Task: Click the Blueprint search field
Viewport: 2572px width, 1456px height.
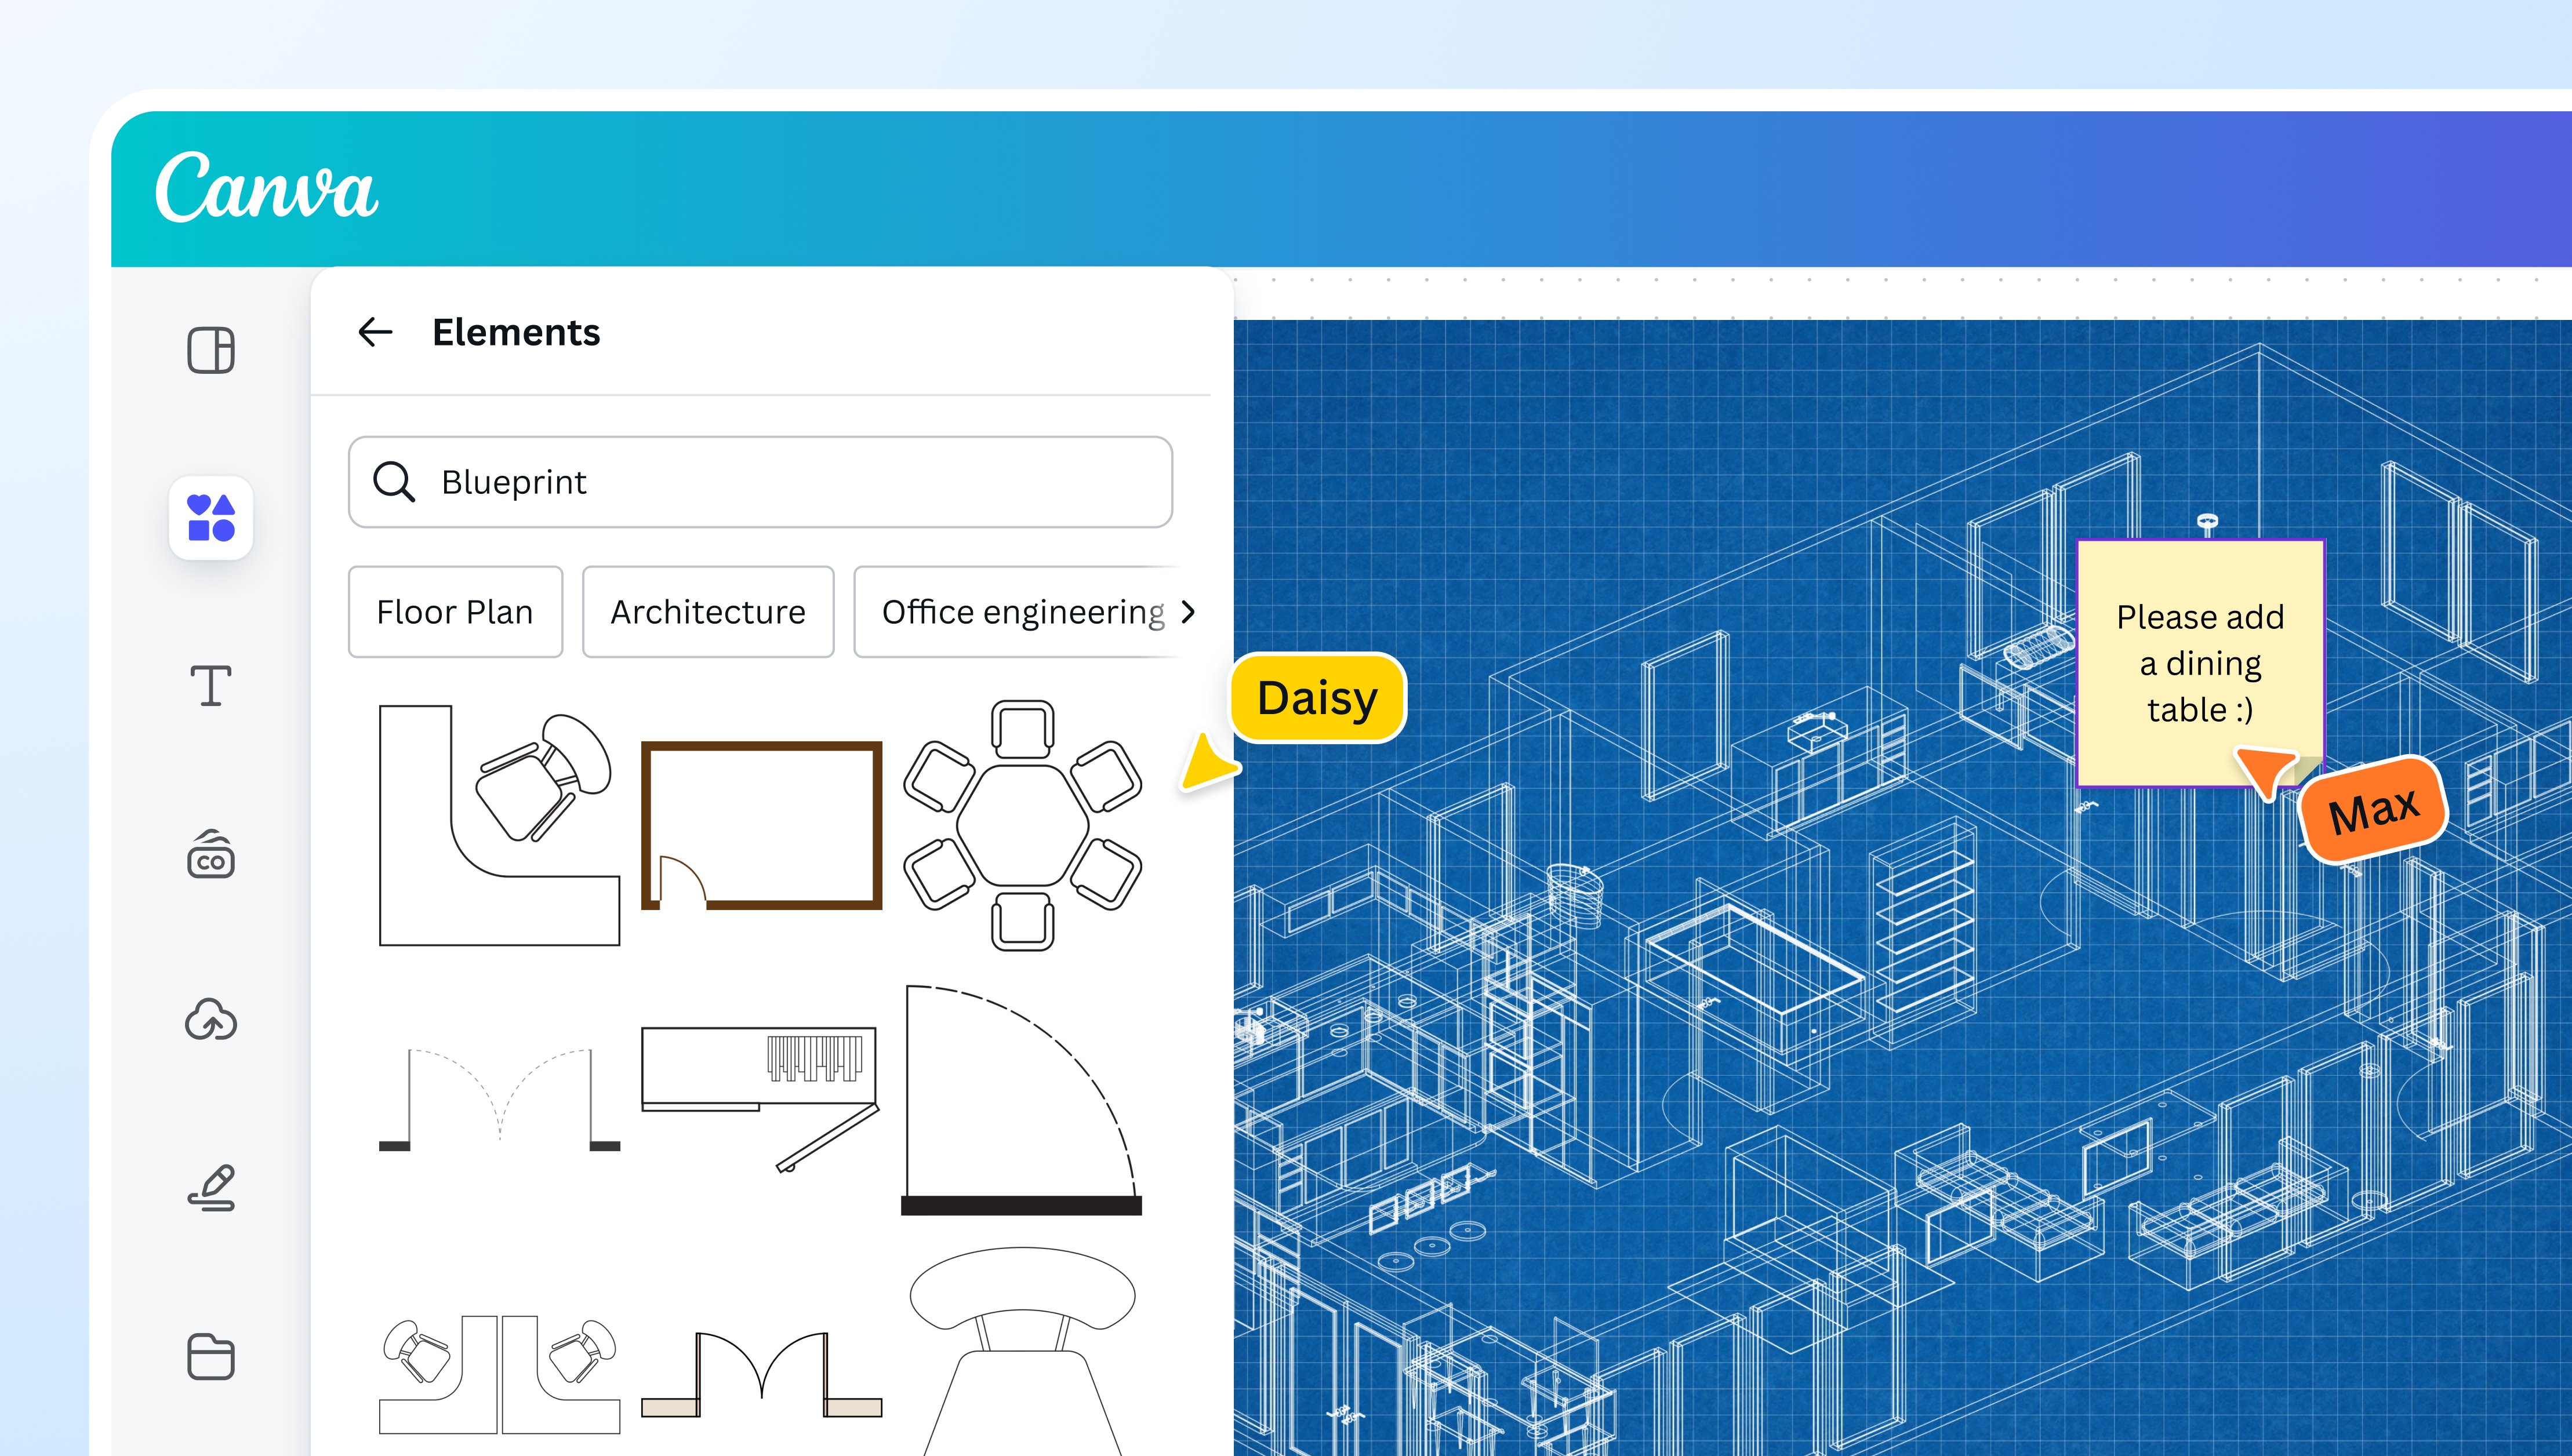Action: pyautogui.click(x=800, y=482)
